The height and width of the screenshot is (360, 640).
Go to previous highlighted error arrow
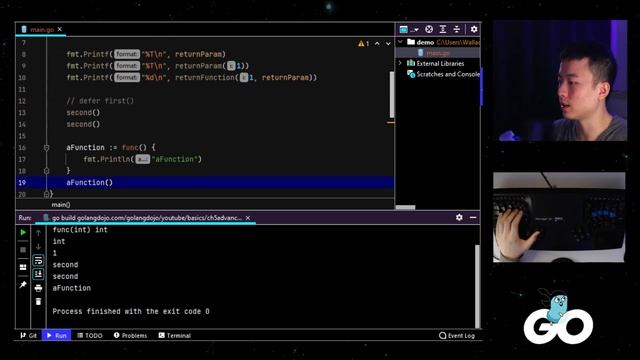(x=377, y=43)
